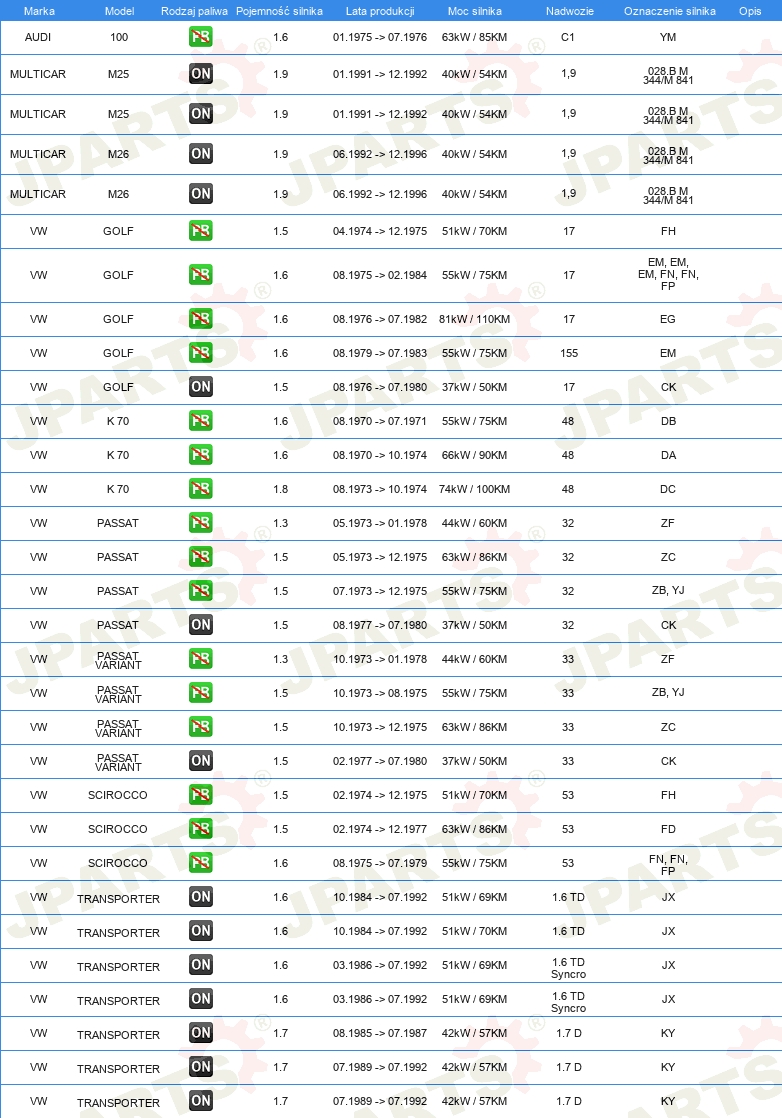The height and width of the screenshot is (1118, 782).
Task: Click the '74kW / 100KM' power cell
Action: [x=474, y=489]
